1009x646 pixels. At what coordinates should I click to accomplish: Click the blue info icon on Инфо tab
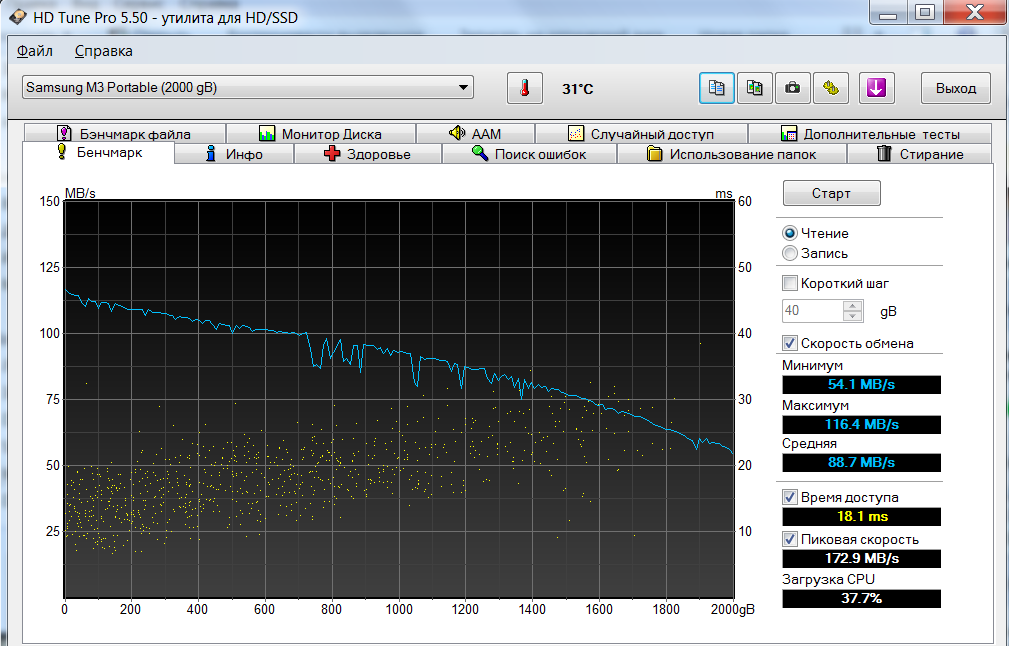tap(210, 154)
